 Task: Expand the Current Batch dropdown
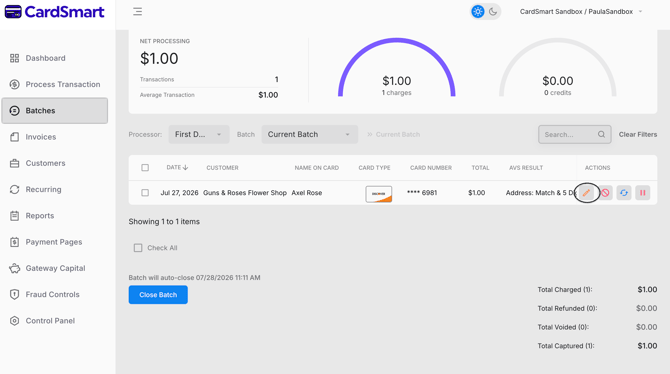[309, 134]
